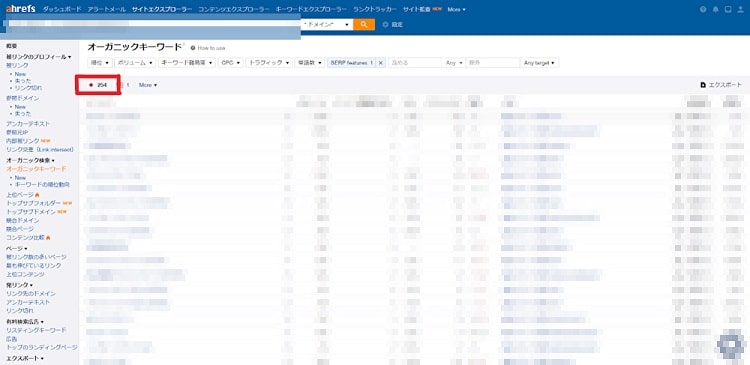Open 競合ドメイン in the sidebar

pos(22,221)
